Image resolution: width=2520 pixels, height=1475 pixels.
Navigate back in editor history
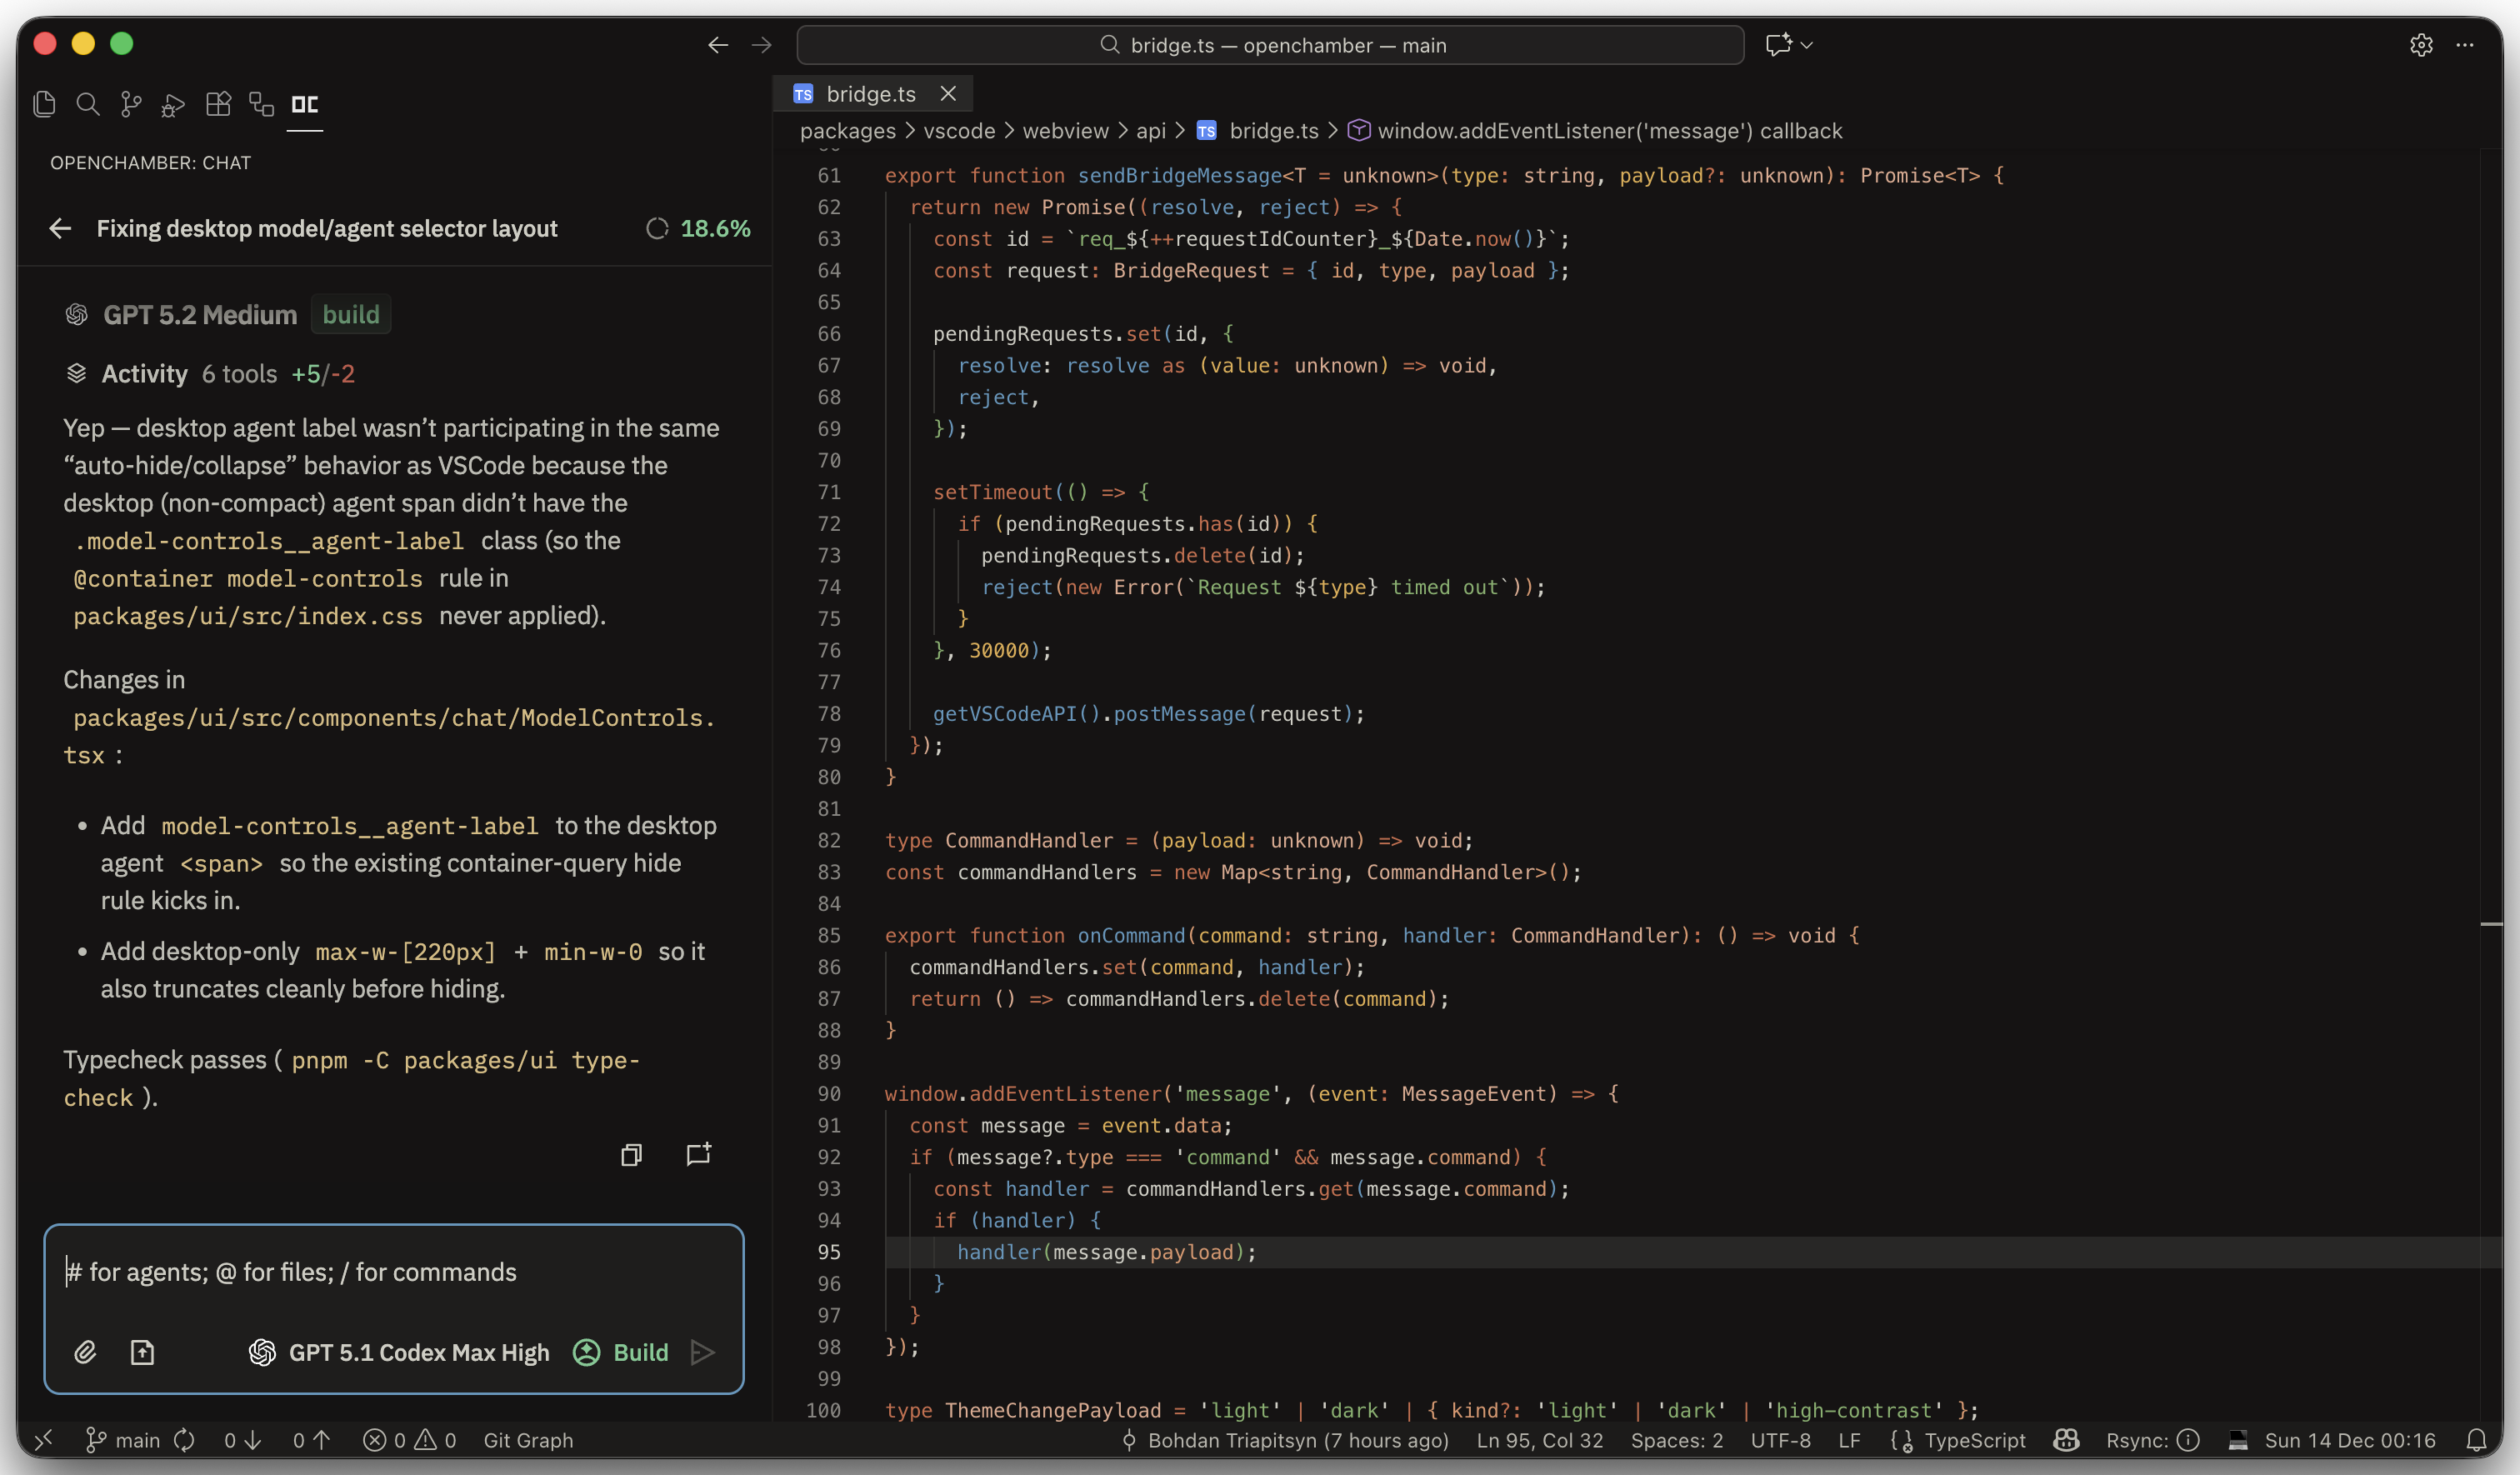click(x=718, y=45)
